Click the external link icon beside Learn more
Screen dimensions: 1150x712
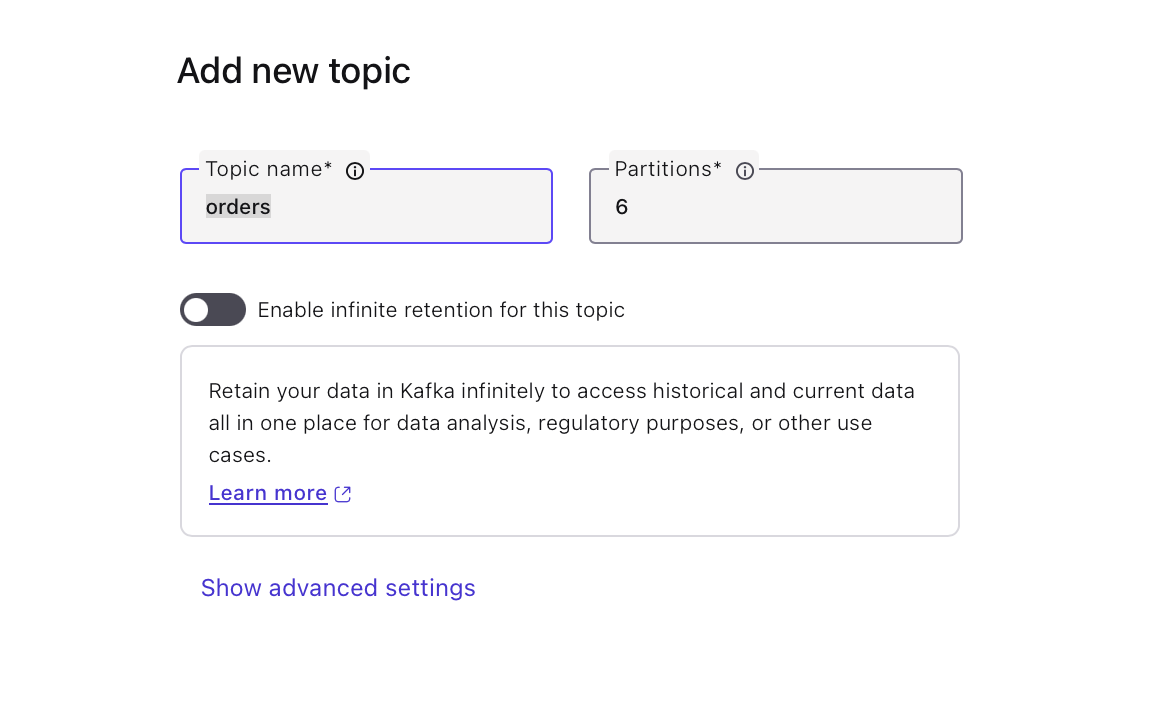(343, 494)
